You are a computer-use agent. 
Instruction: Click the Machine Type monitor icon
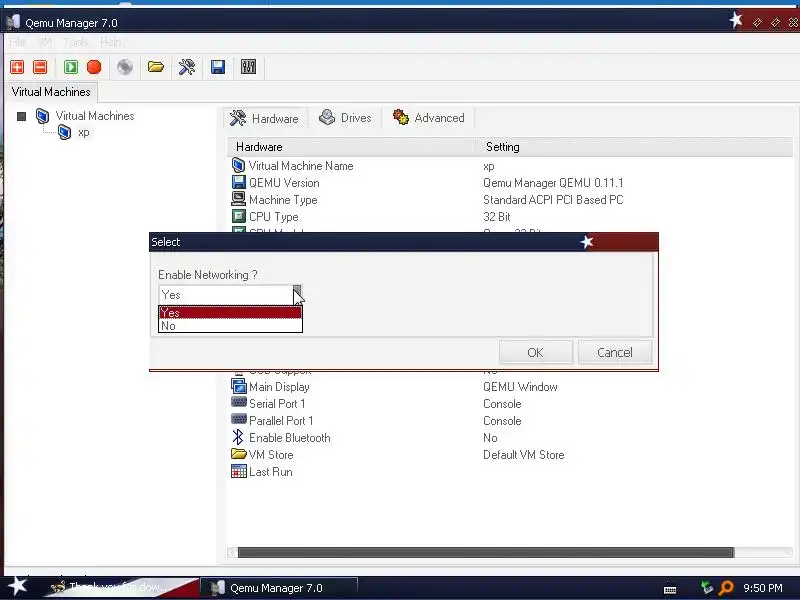pyautogui.click(x=238, y=198)
